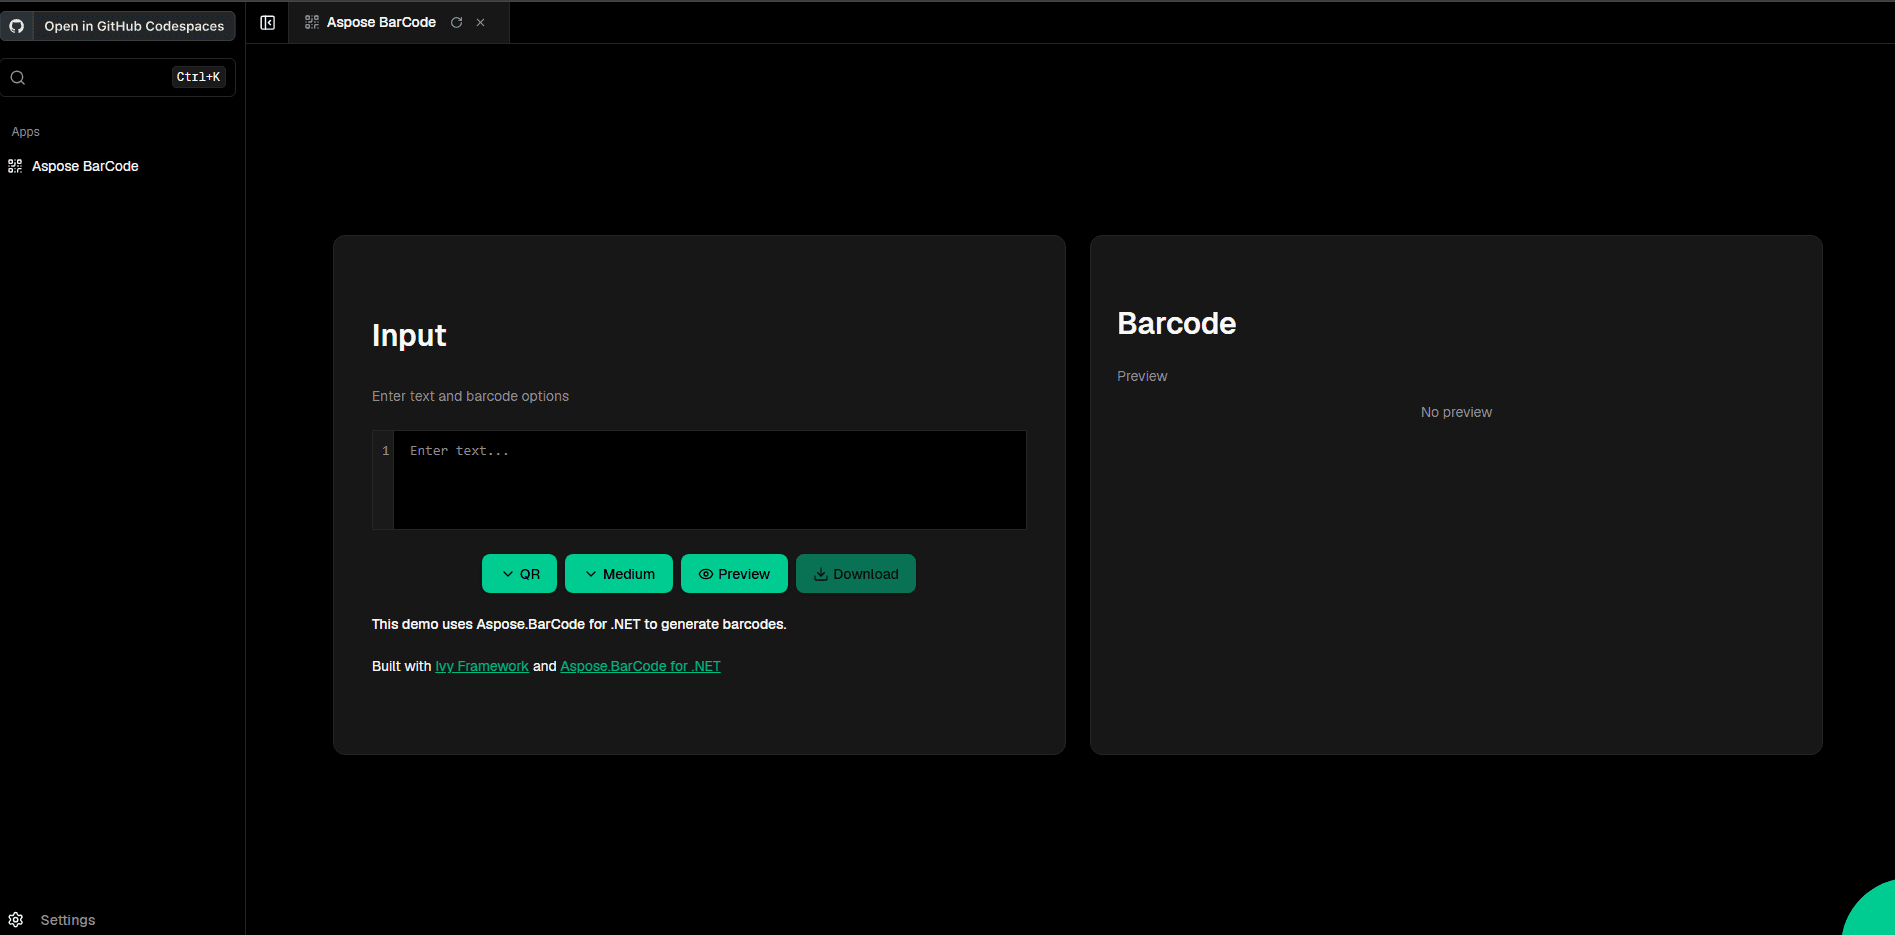Click the search magnifier icon in the sidebar

17,76
